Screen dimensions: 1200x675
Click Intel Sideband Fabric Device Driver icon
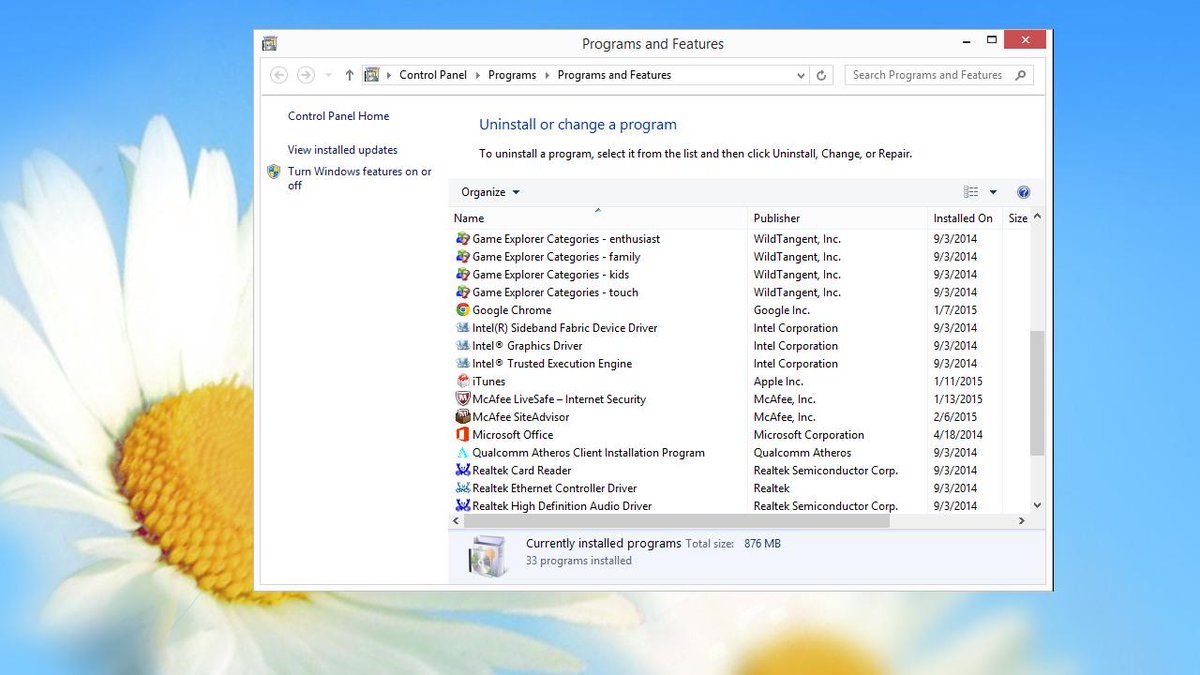pyautogui.click(x=463, y=328)
